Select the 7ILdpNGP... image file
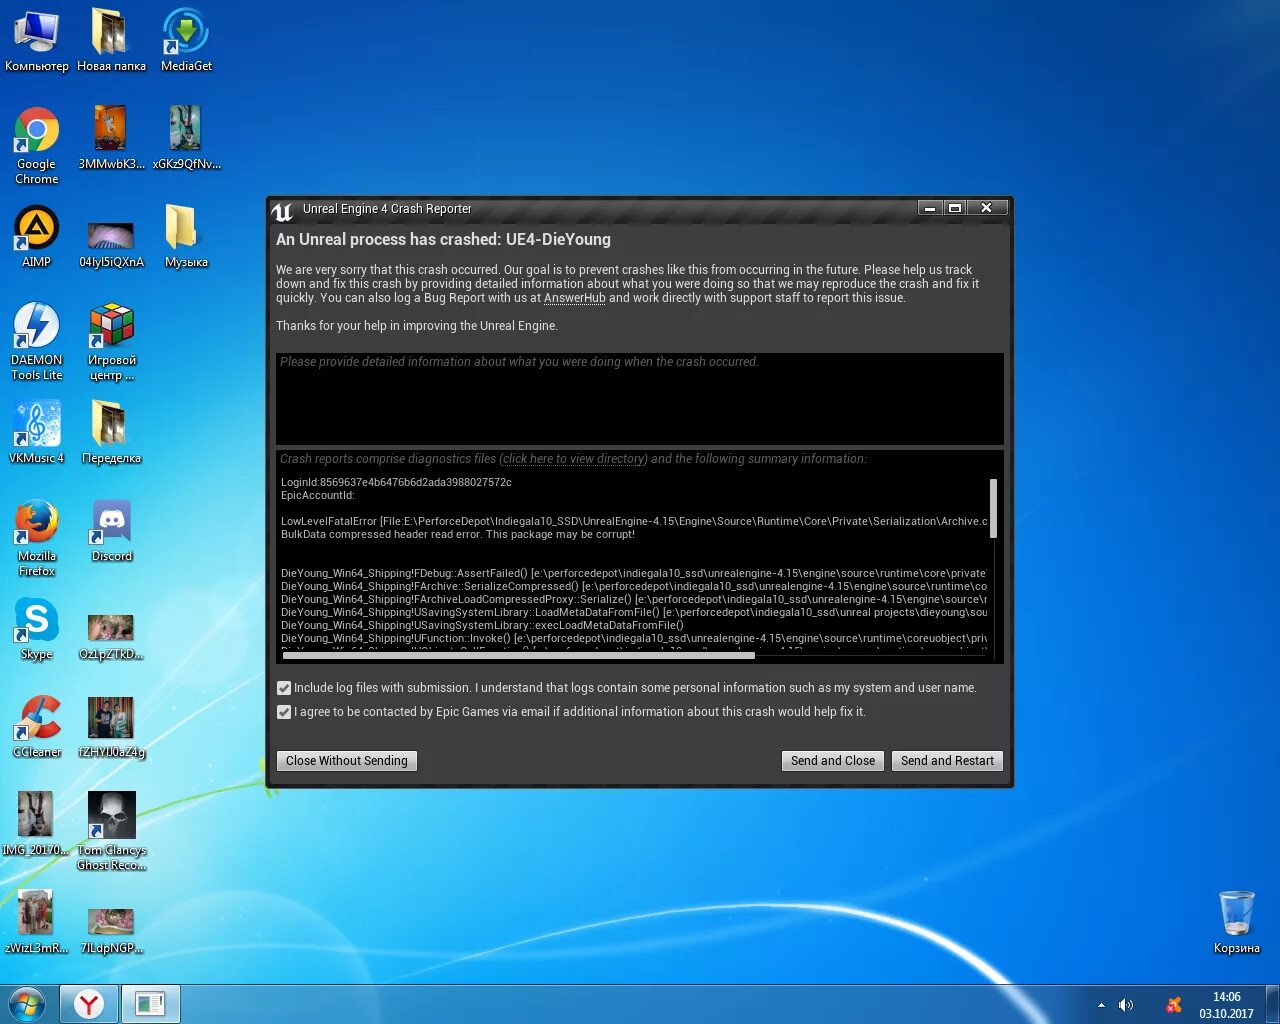 click(x=111, y=930)
